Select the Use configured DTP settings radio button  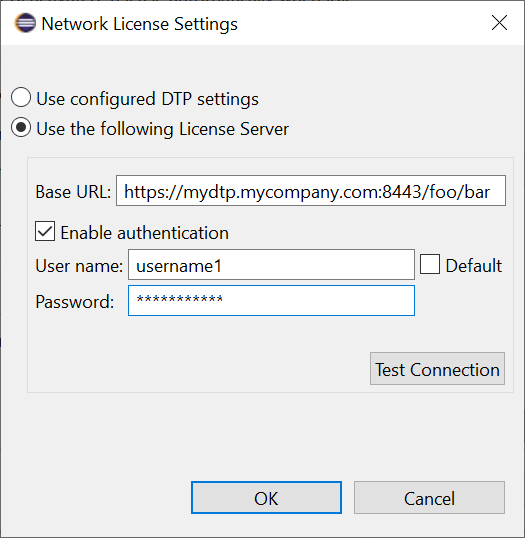pyautogui.click(x=21, y=97)
